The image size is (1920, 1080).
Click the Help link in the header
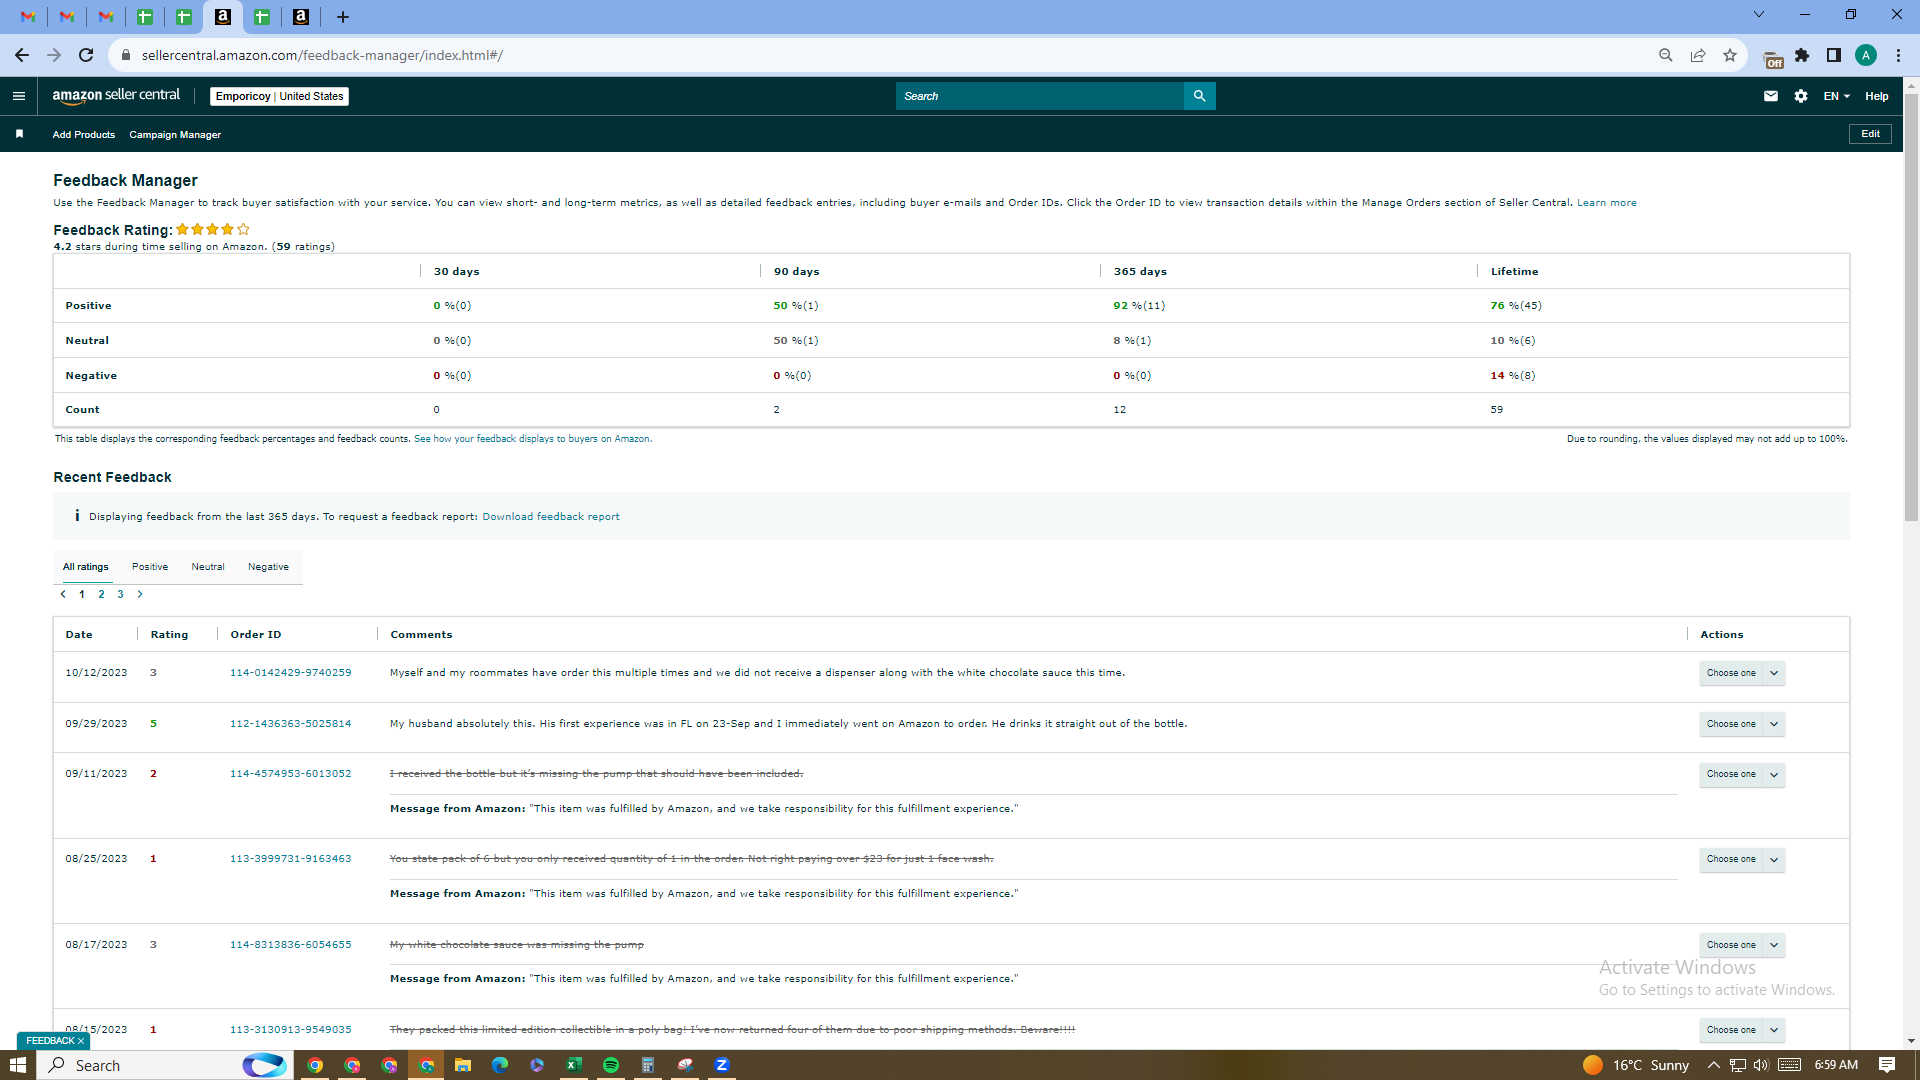1877,96
